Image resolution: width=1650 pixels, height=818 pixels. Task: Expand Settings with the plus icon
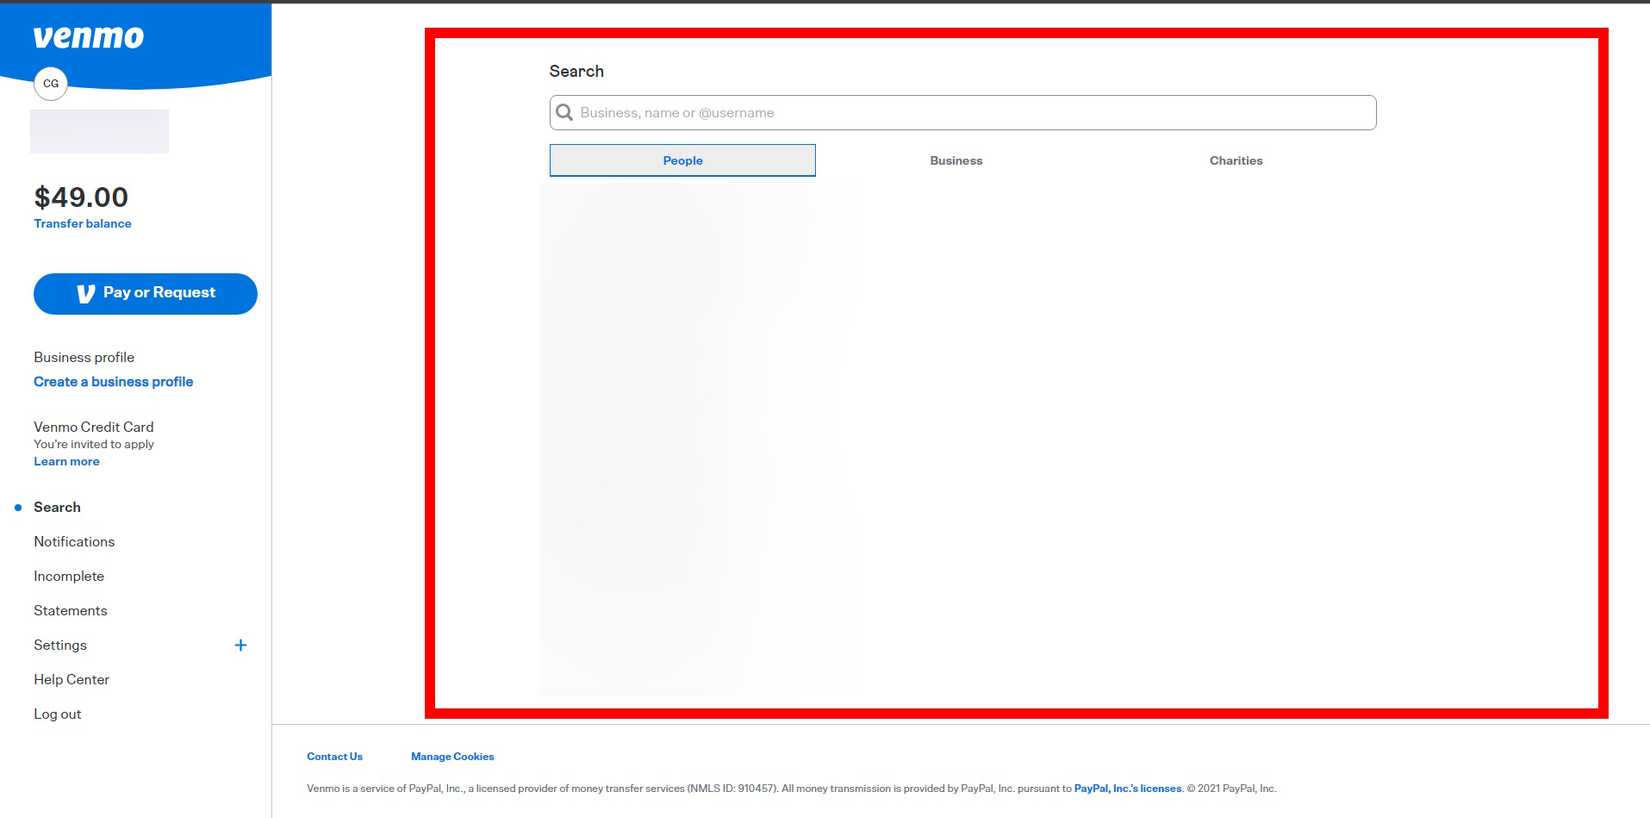(x=240, y=645)
